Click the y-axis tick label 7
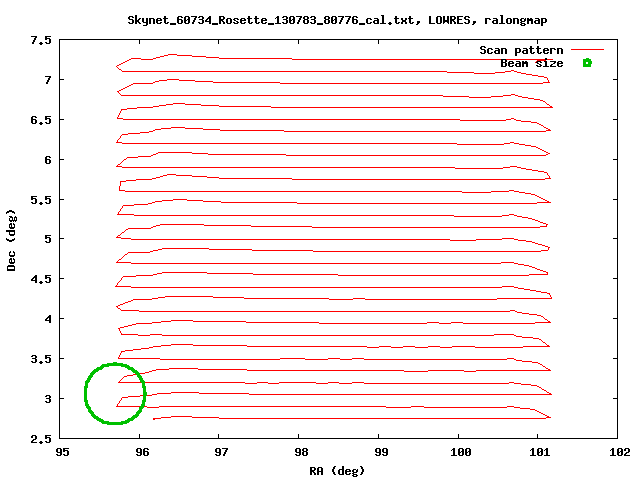 click(49, 80)
